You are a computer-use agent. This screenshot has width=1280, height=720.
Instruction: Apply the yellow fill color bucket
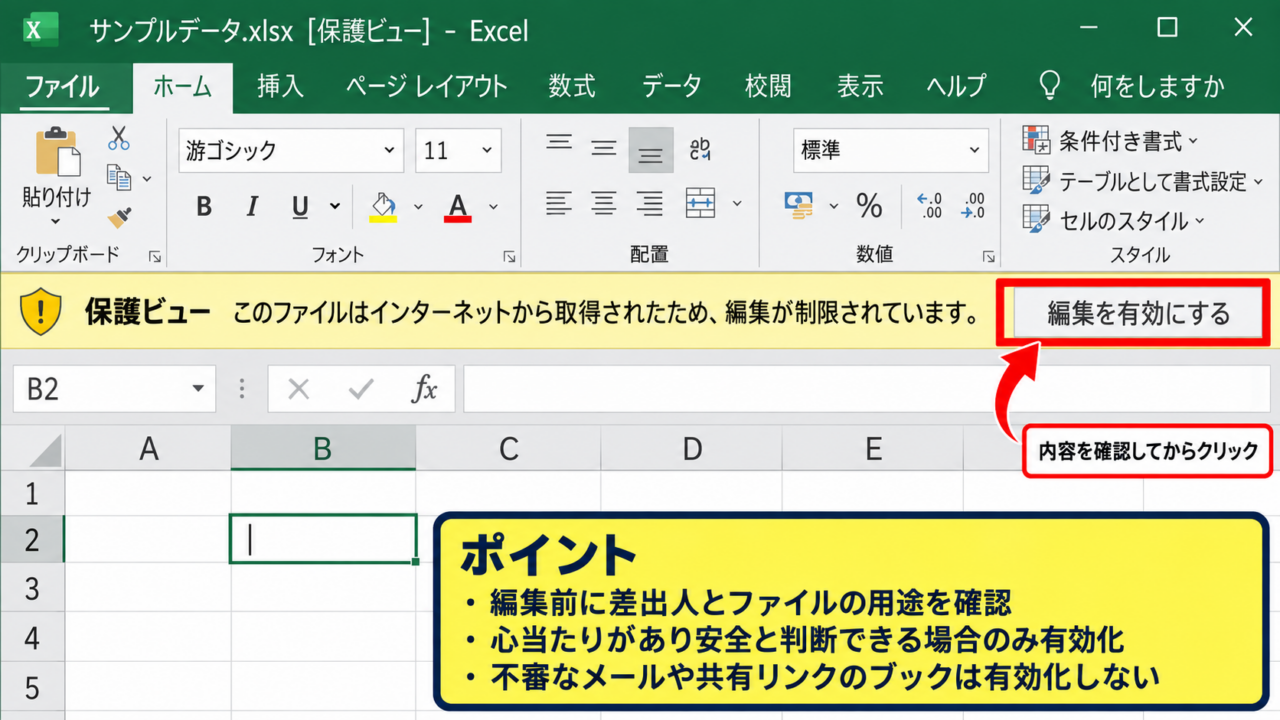point(383,207)
